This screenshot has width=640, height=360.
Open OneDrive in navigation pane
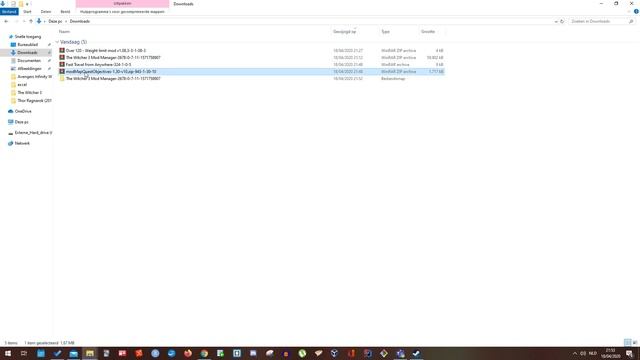pyautogui.click(x=23, y=111)
